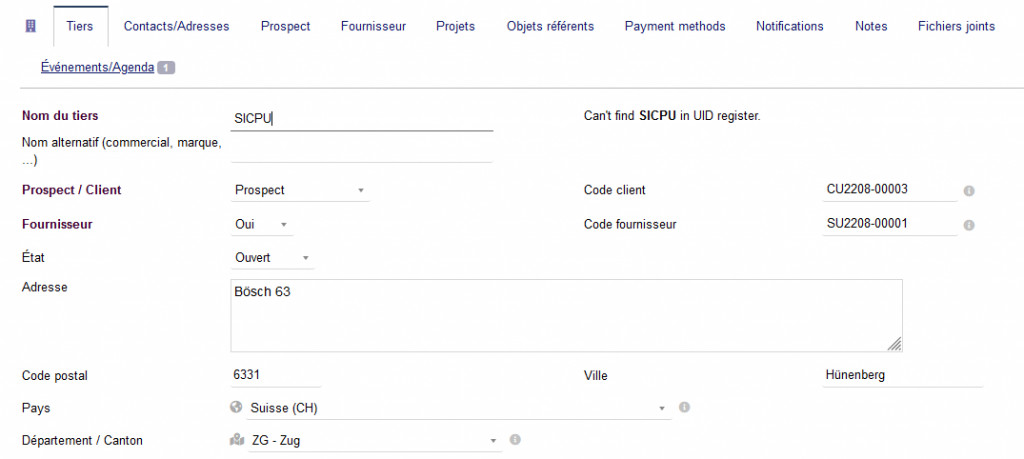Click info icon next to Code client
Image resolution: width=1024 pixels, height=459 pixels.
(x=969, y=190)
